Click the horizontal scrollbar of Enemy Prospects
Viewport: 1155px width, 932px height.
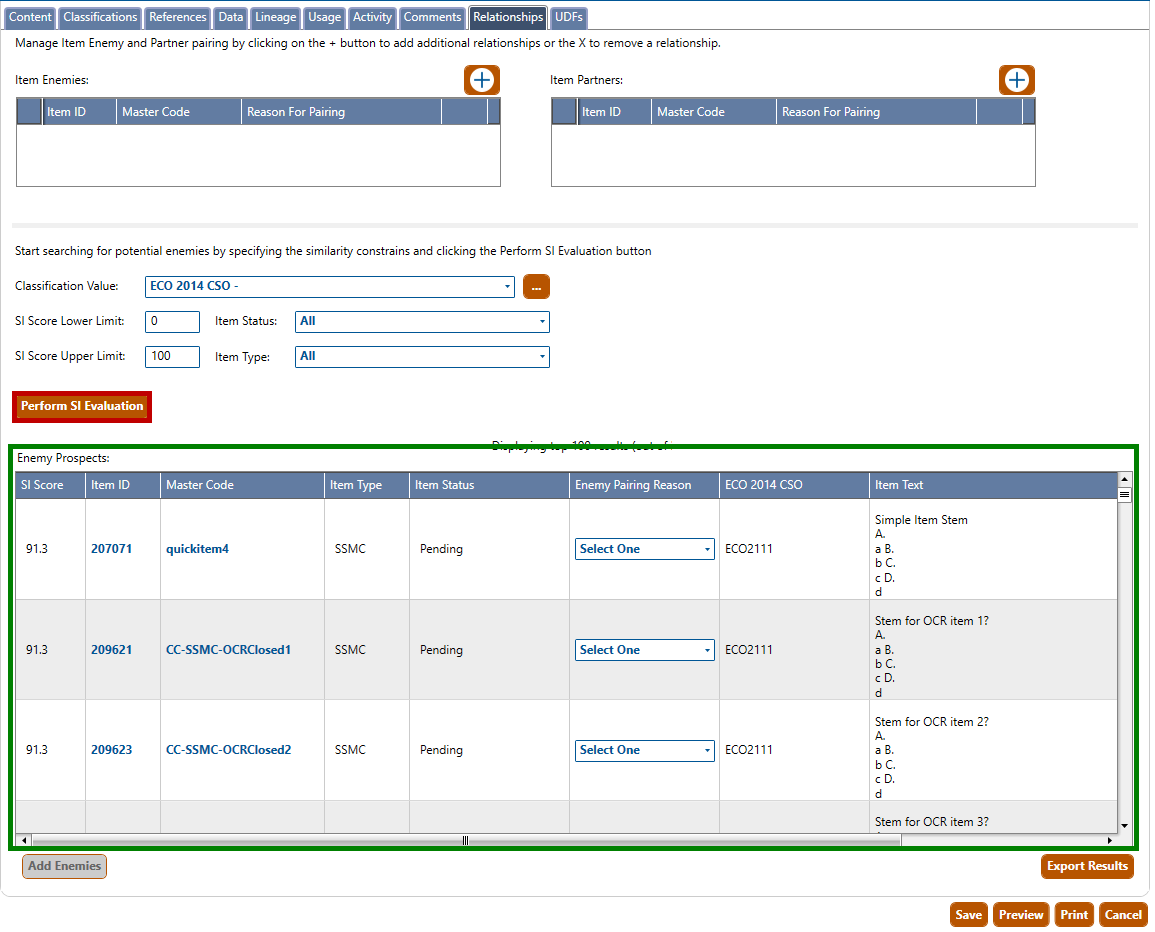[x=465, y=840]
